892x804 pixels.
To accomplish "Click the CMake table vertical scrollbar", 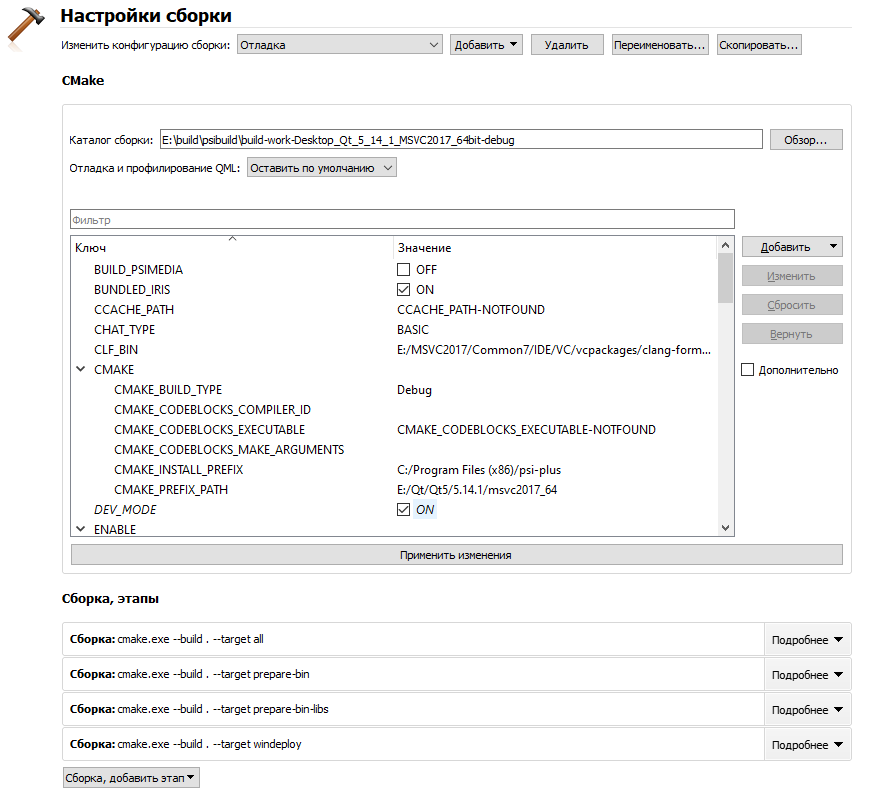I will pos(725,390).
